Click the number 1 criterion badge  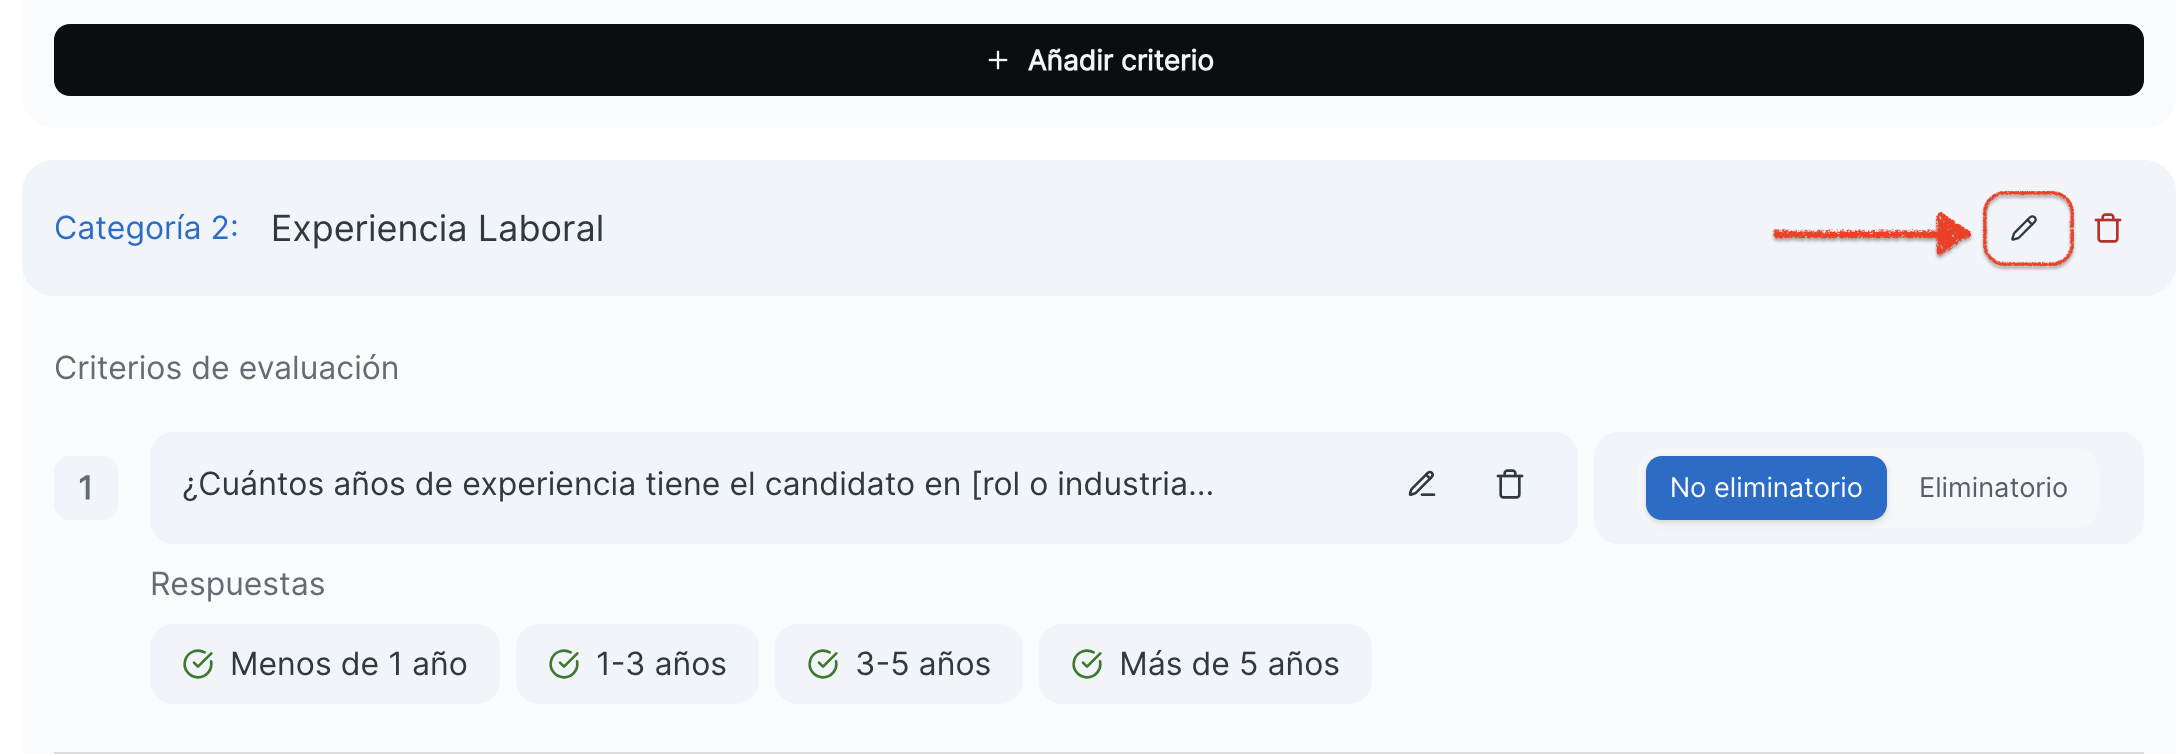pos(86,488)
